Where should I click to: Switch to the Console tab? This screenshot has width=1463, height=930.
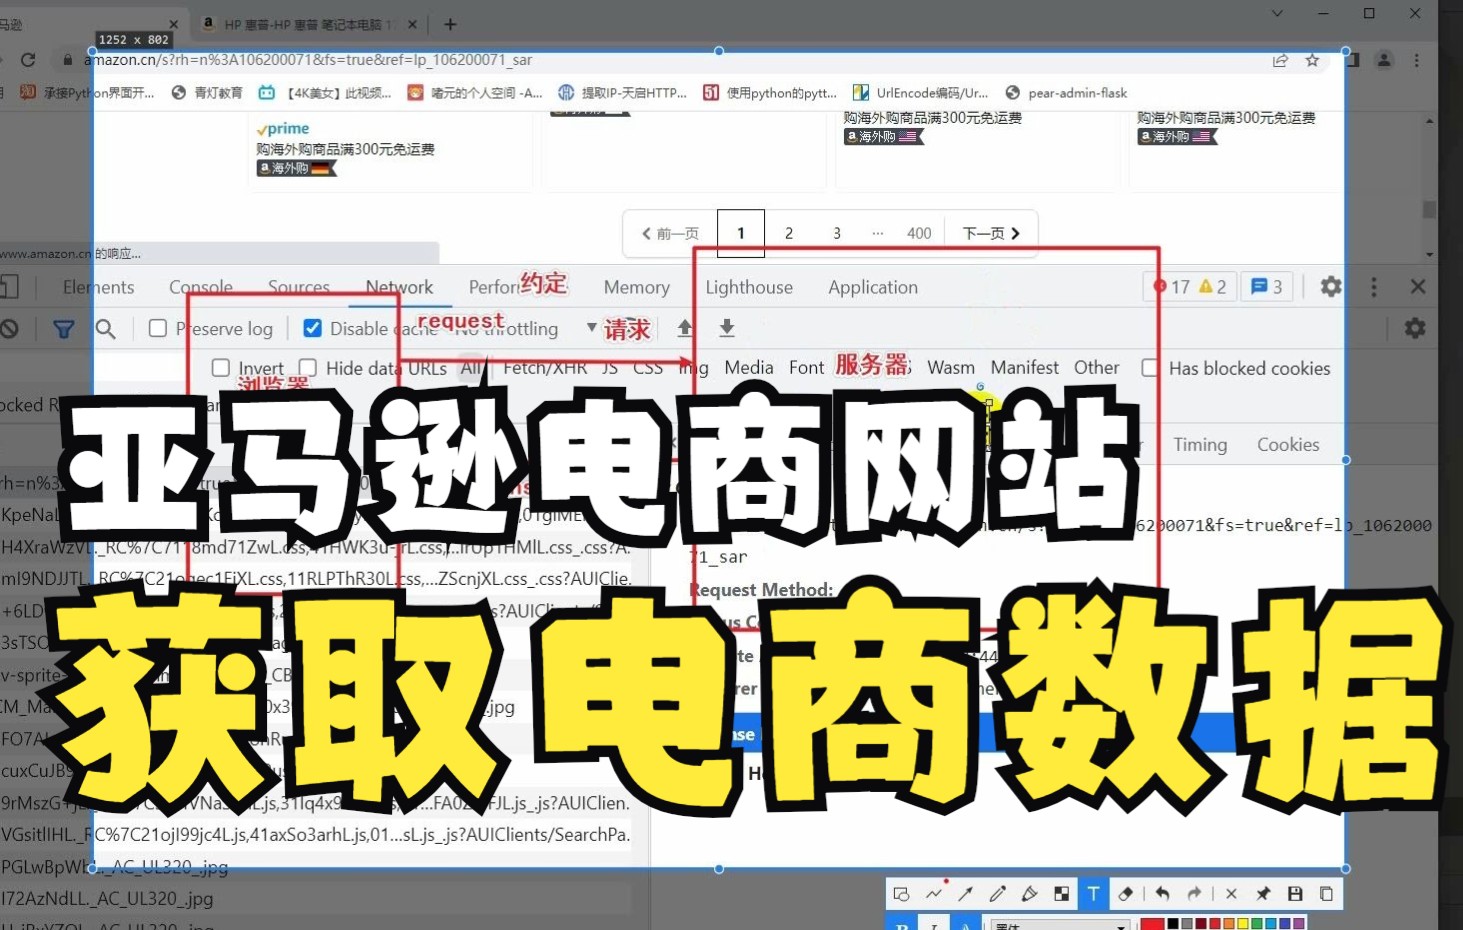coord(201,287)
